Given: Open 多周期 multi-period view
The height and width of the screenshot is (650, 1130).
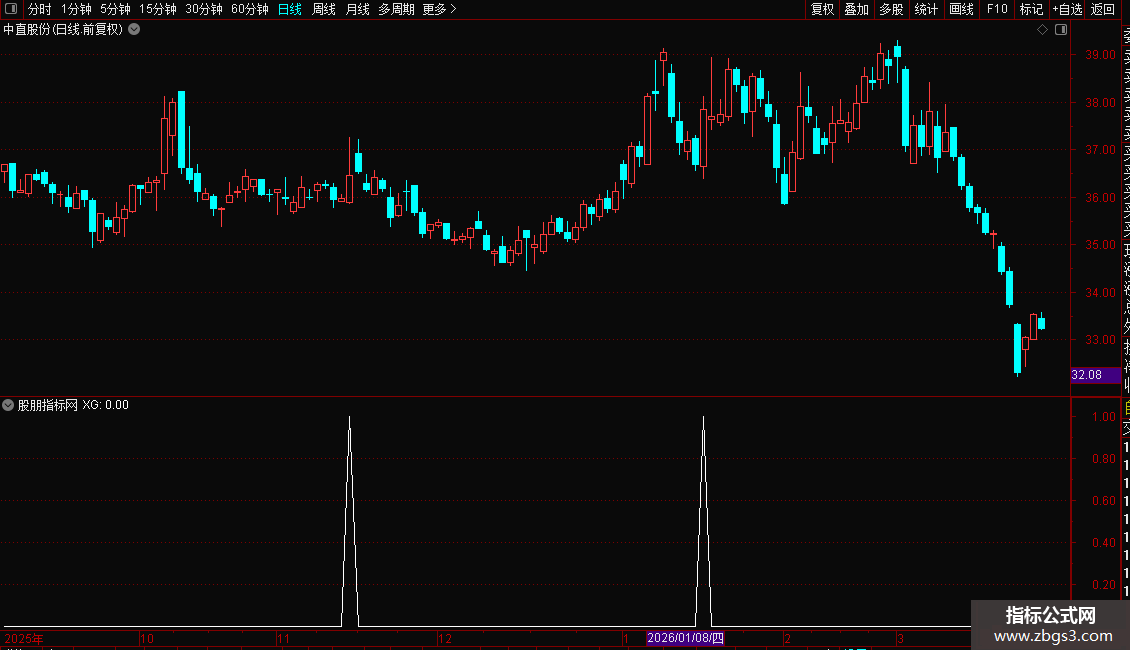Looking at the screenshot, I should coord(396,9).
